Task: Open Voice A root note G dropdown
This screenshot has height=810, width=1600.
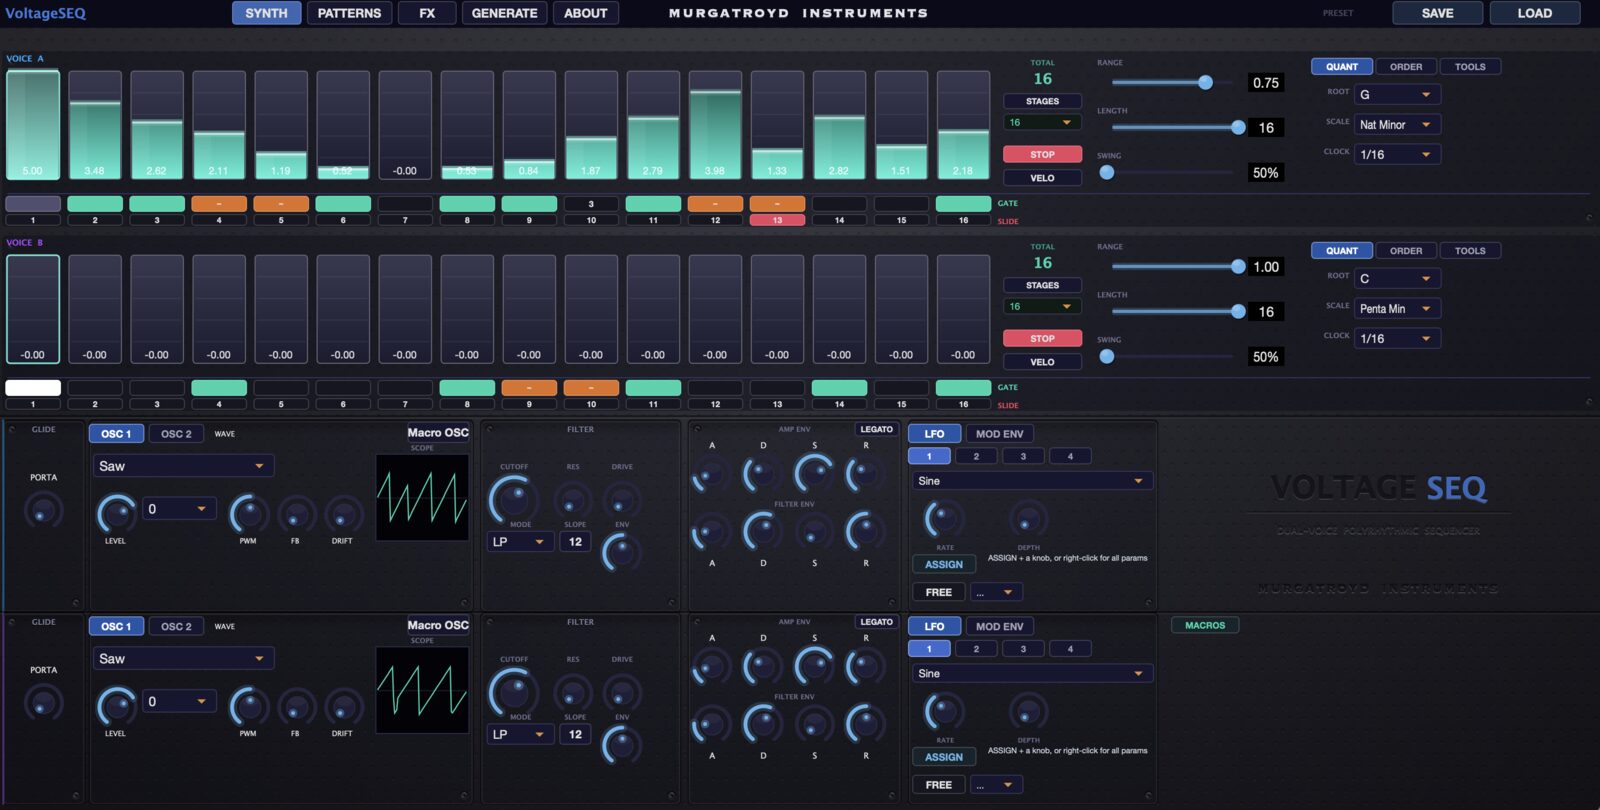Action: 1398,94
